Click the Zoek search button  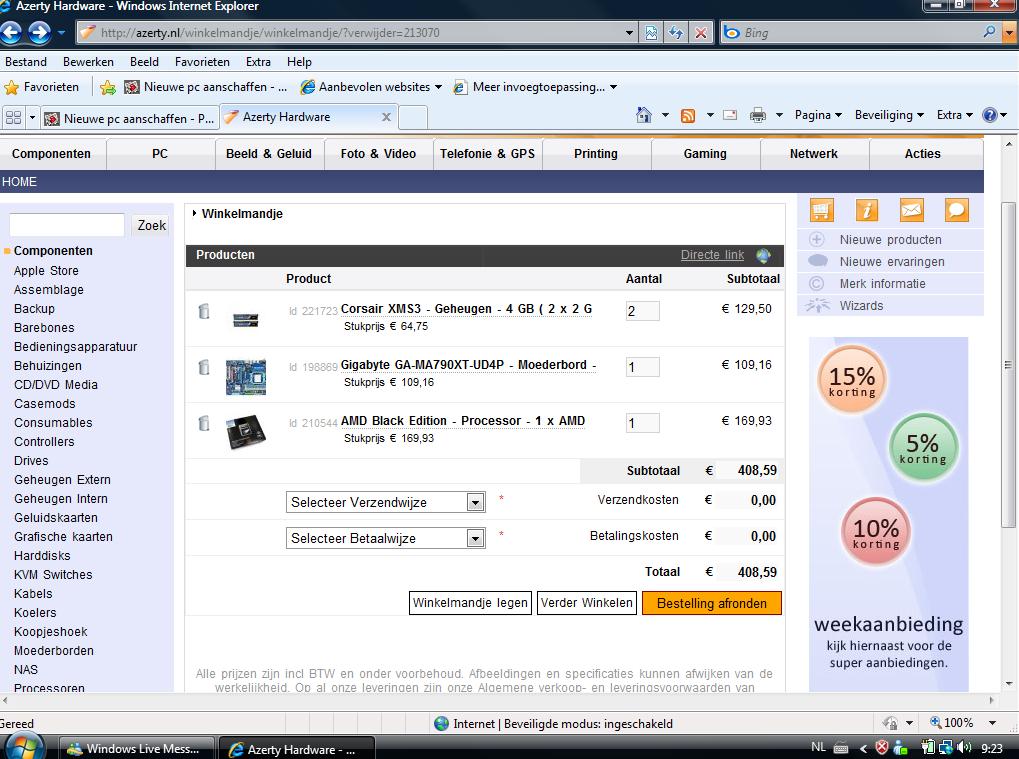coord(151,225)
